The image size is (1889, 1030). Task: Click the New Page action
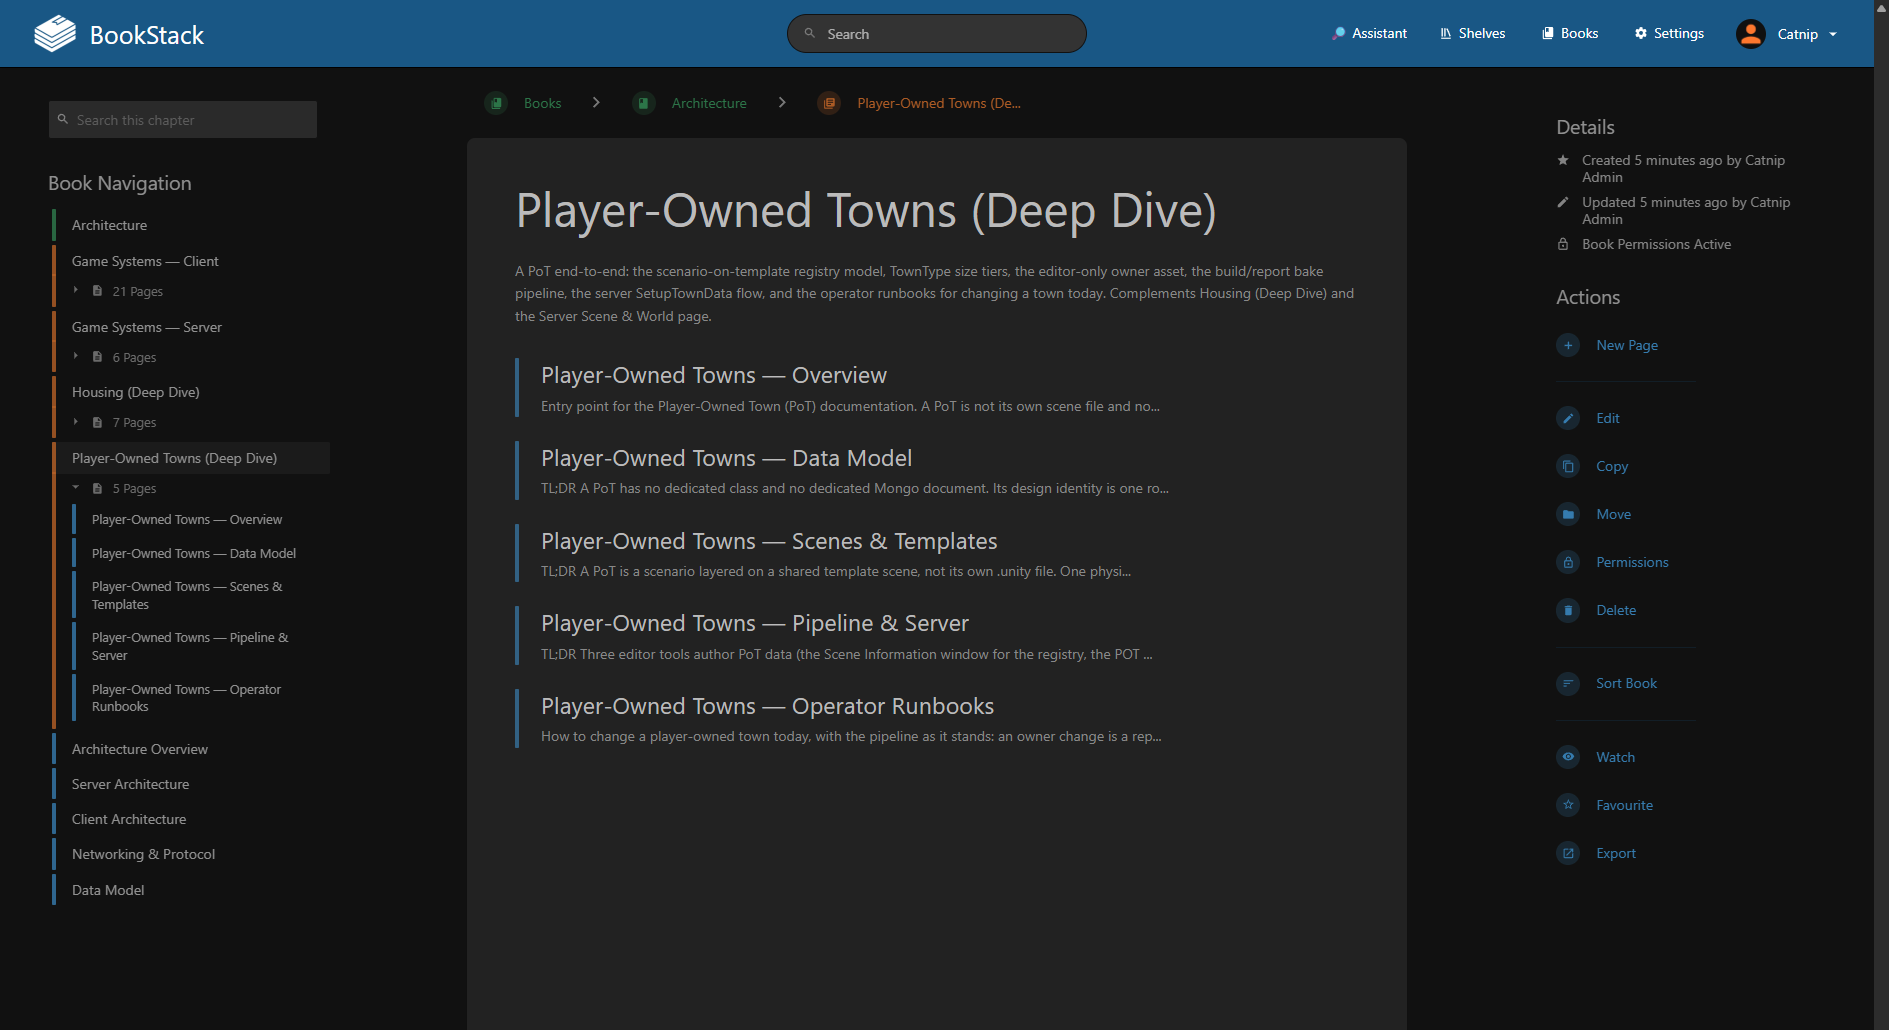coord(1627,345)
